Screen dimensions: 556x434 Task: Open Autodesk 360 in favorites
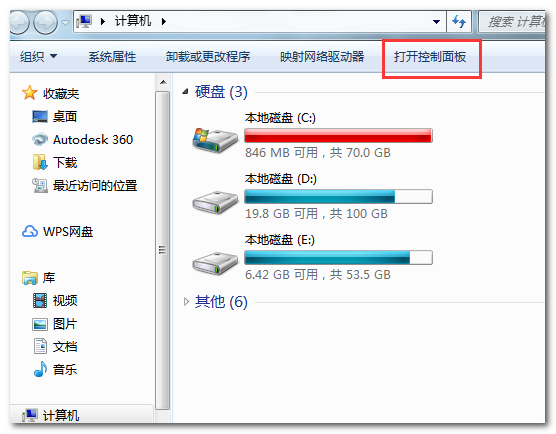click(83, 140)
